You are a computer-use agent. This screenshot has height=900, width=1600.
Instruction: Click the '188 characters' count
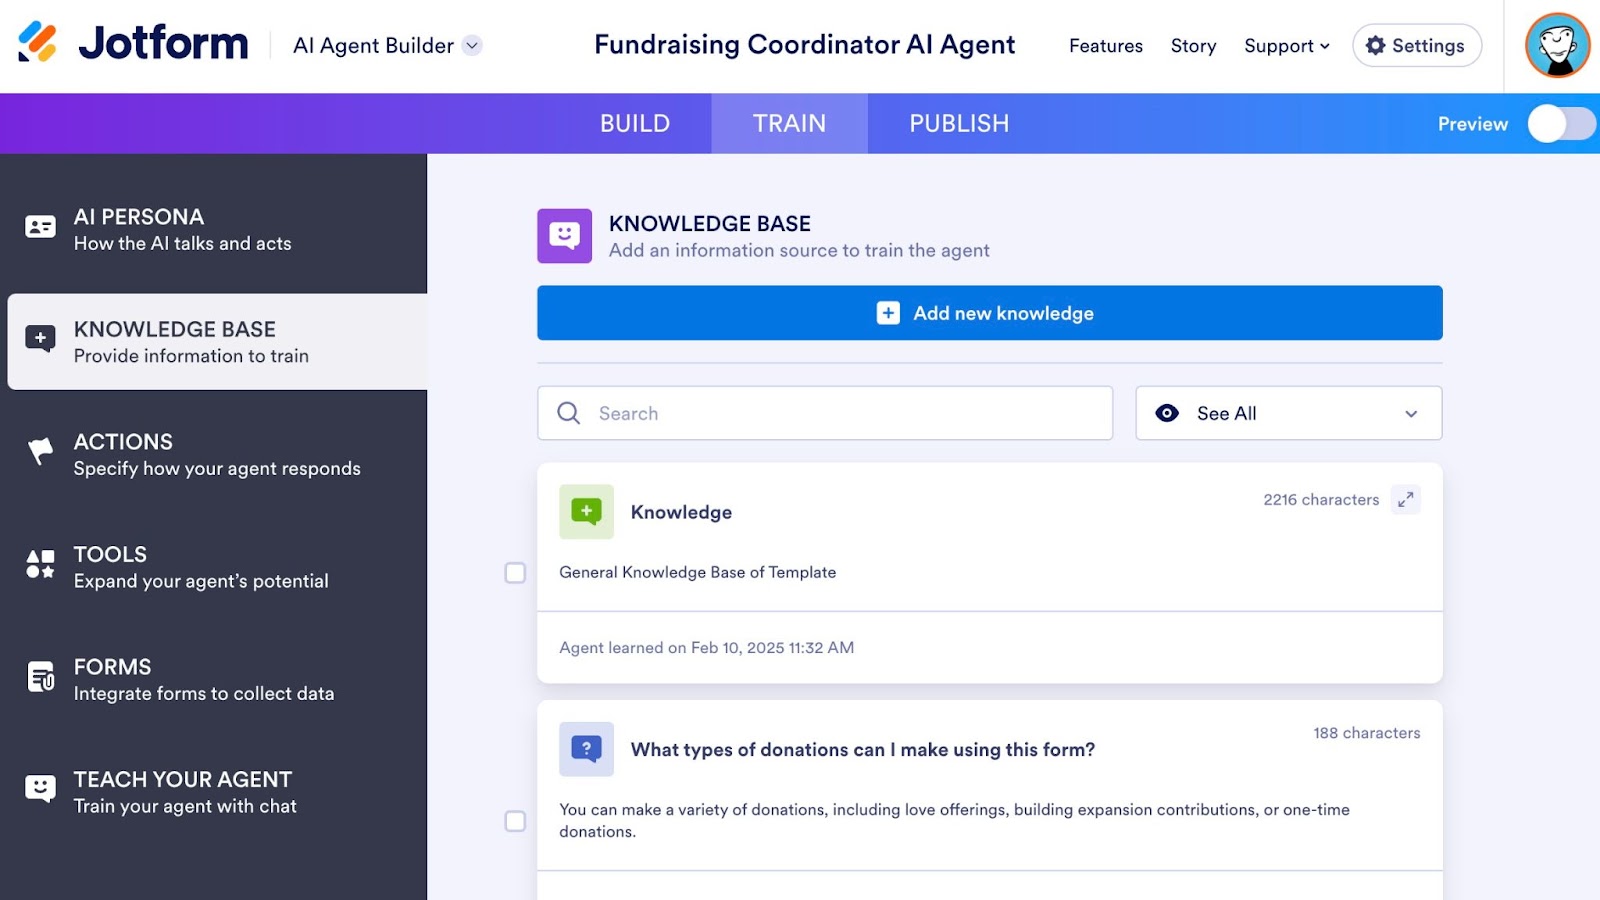[1367, 733]
